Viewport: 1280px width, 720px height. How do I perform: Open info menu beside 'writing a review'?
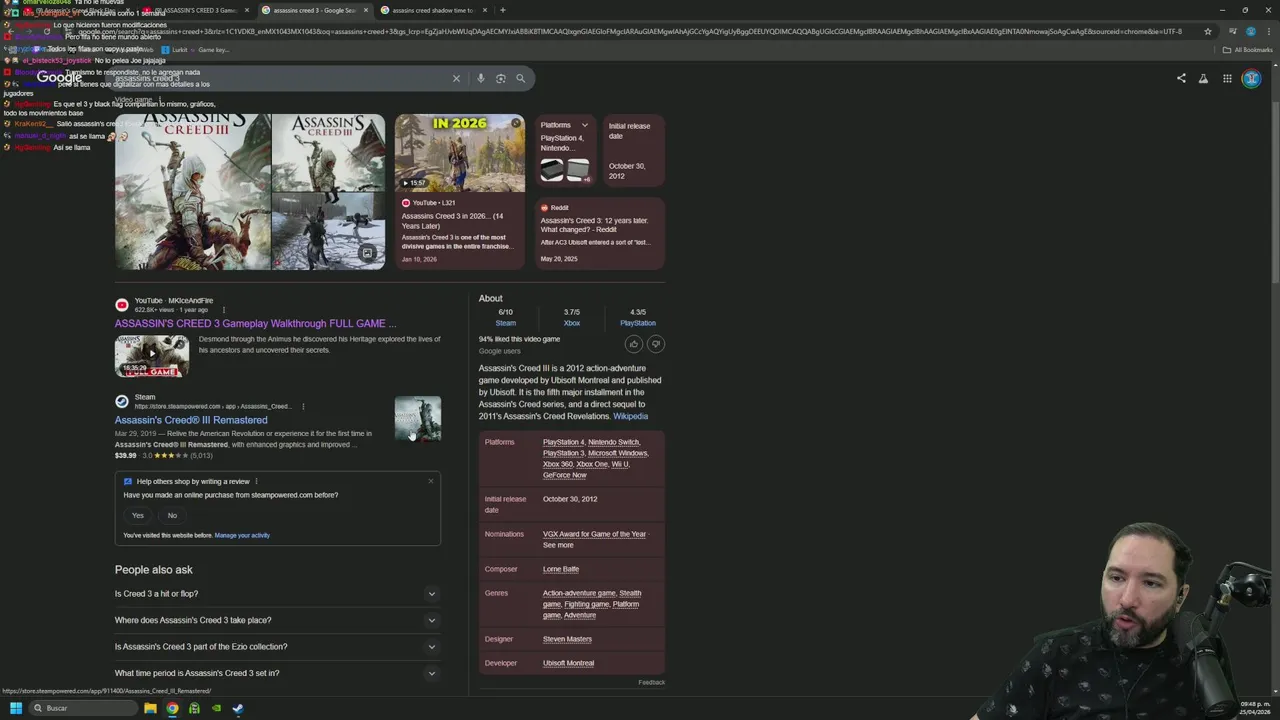pyautogui.click(x=256, y=481)
